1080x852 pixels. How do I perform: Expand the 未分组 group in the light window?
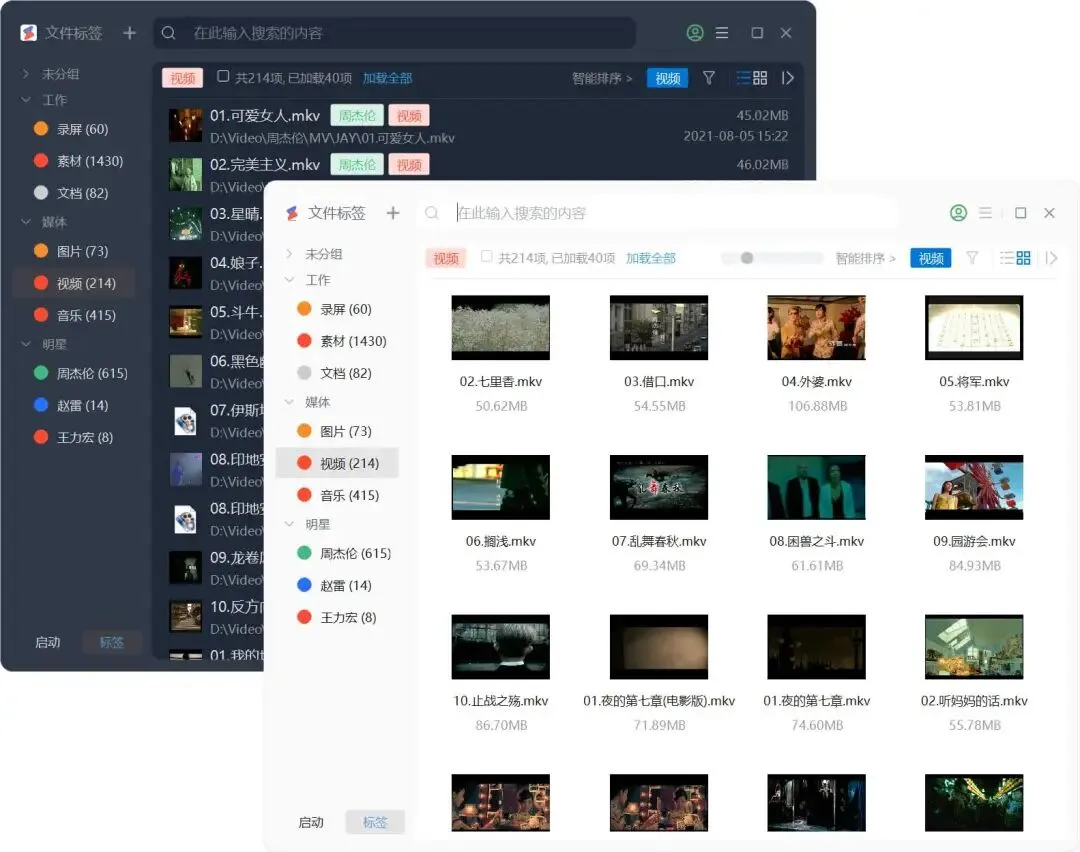point(289,254)
